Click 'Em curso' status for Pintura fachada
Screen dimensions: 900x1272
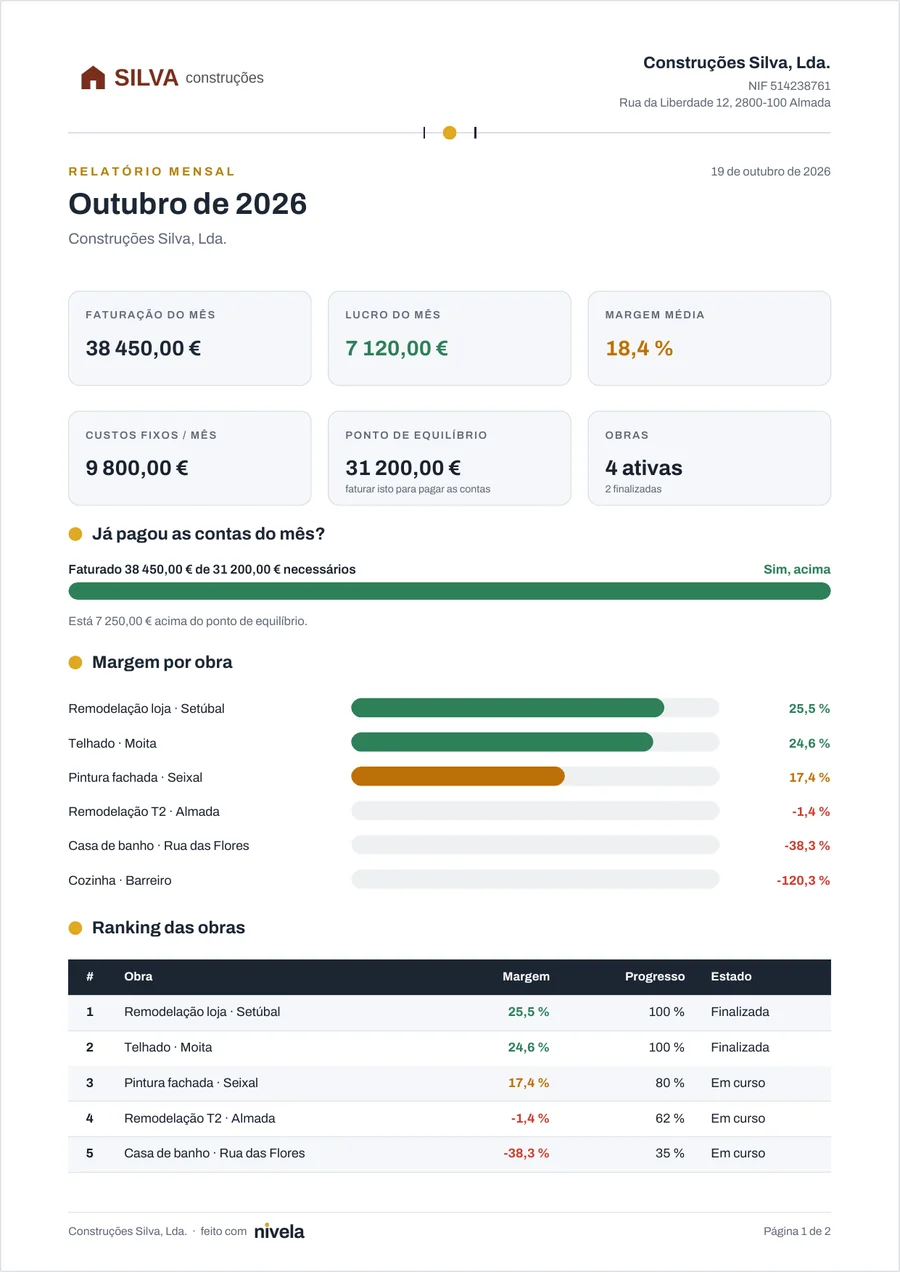coord(738,1083)
